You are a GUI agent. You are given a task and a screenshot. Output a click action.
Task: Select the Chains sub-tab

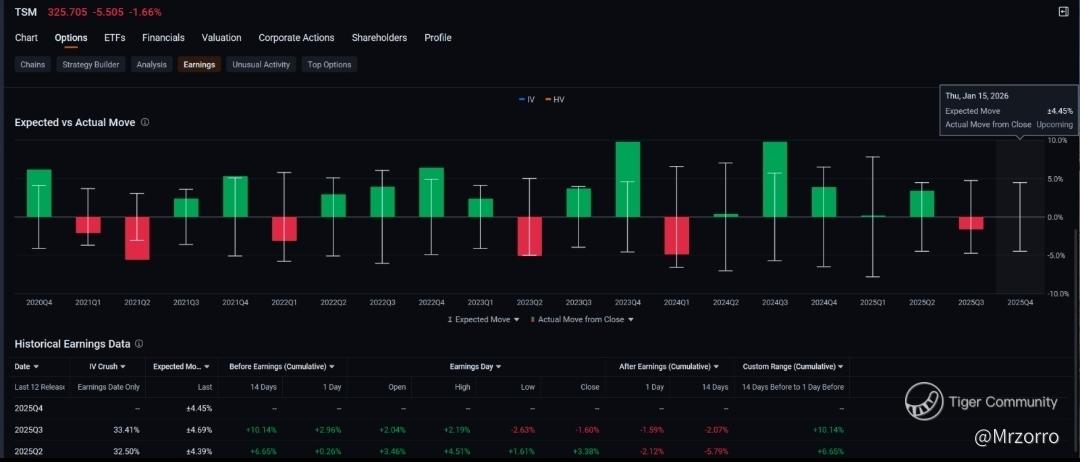point(32,65)
